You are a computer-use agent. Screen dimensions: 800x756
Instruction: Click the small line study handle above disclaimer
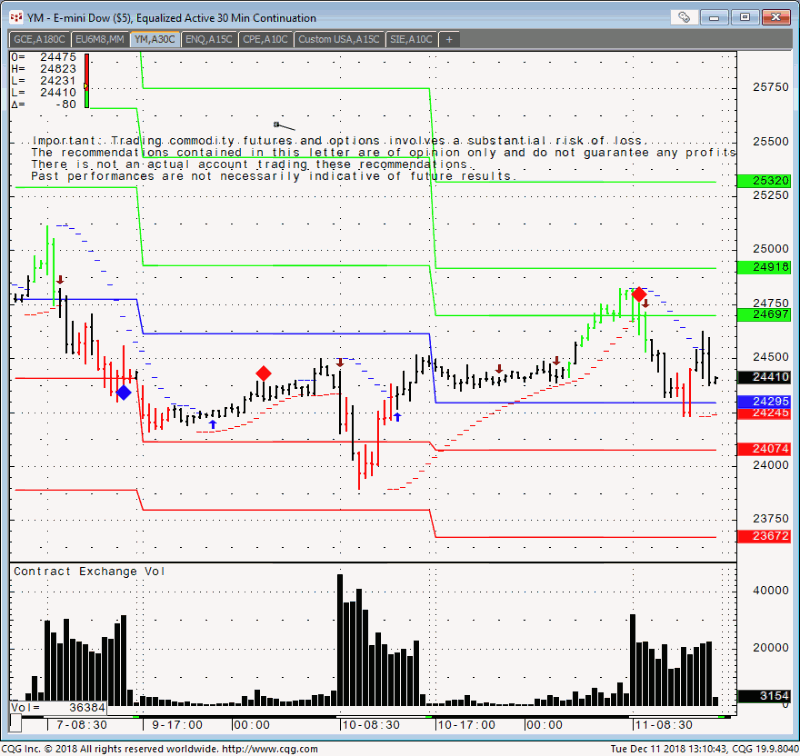point(276,125)
